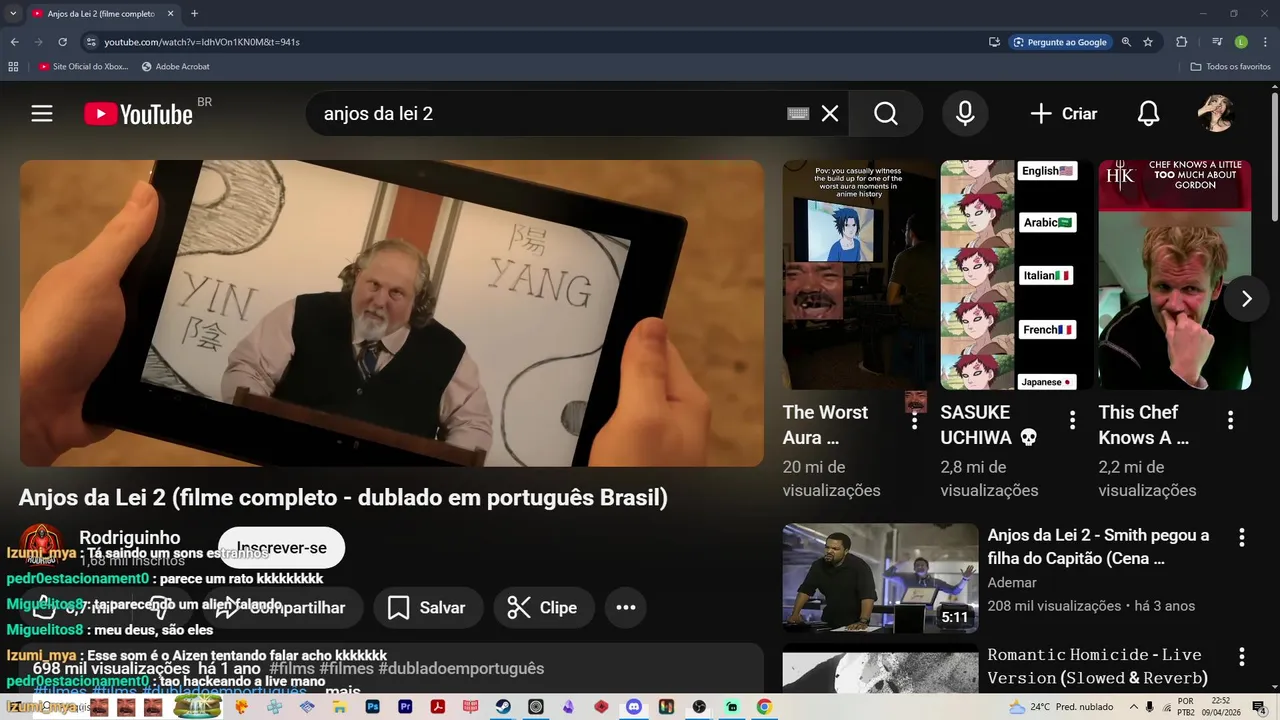This screenshot has height=720, width=1280.
Task: Open the zoom magnifier in address bar
Action: (x=1126, y=42)
